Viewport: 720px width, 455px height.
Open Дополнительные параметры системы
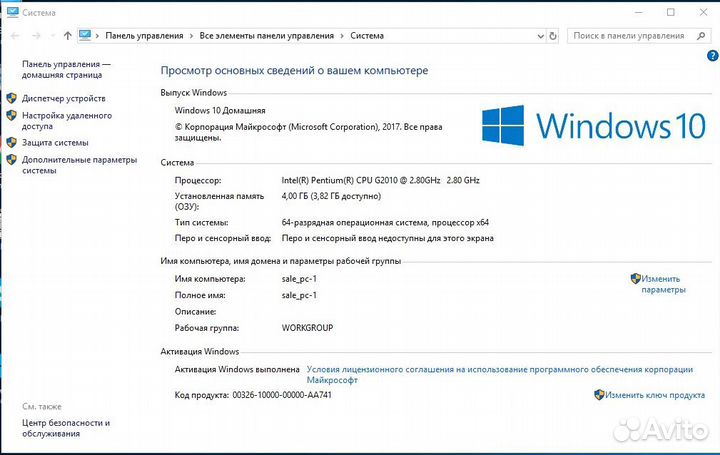[x=79, y=165]
